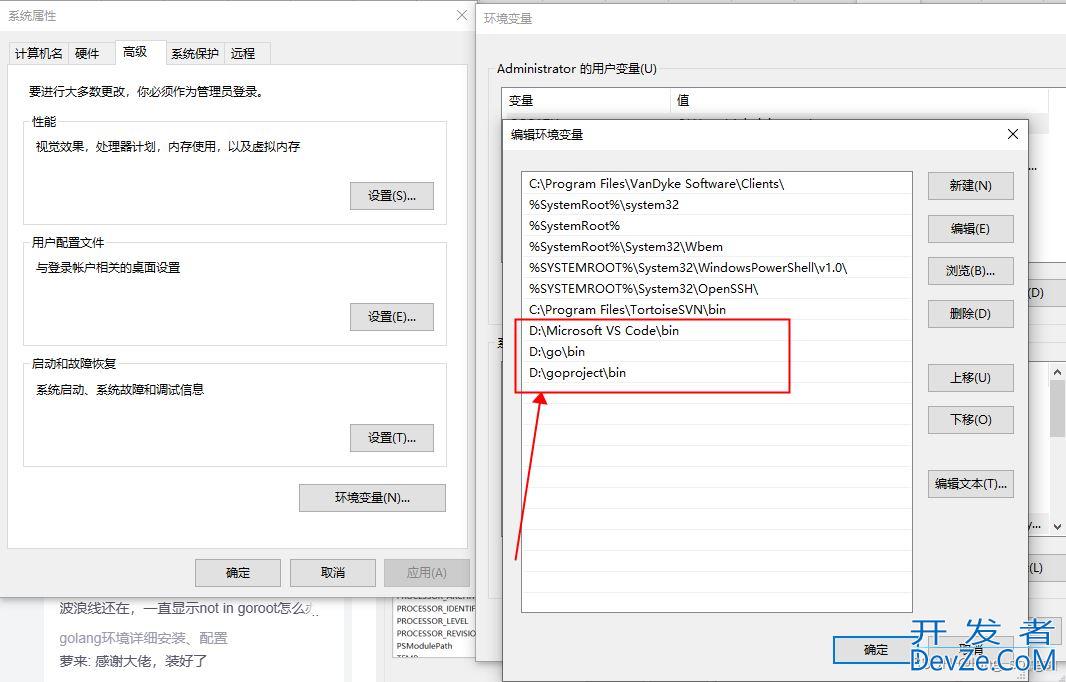
Task: Click the 变量 column header
Action: (x=586, y=101)
